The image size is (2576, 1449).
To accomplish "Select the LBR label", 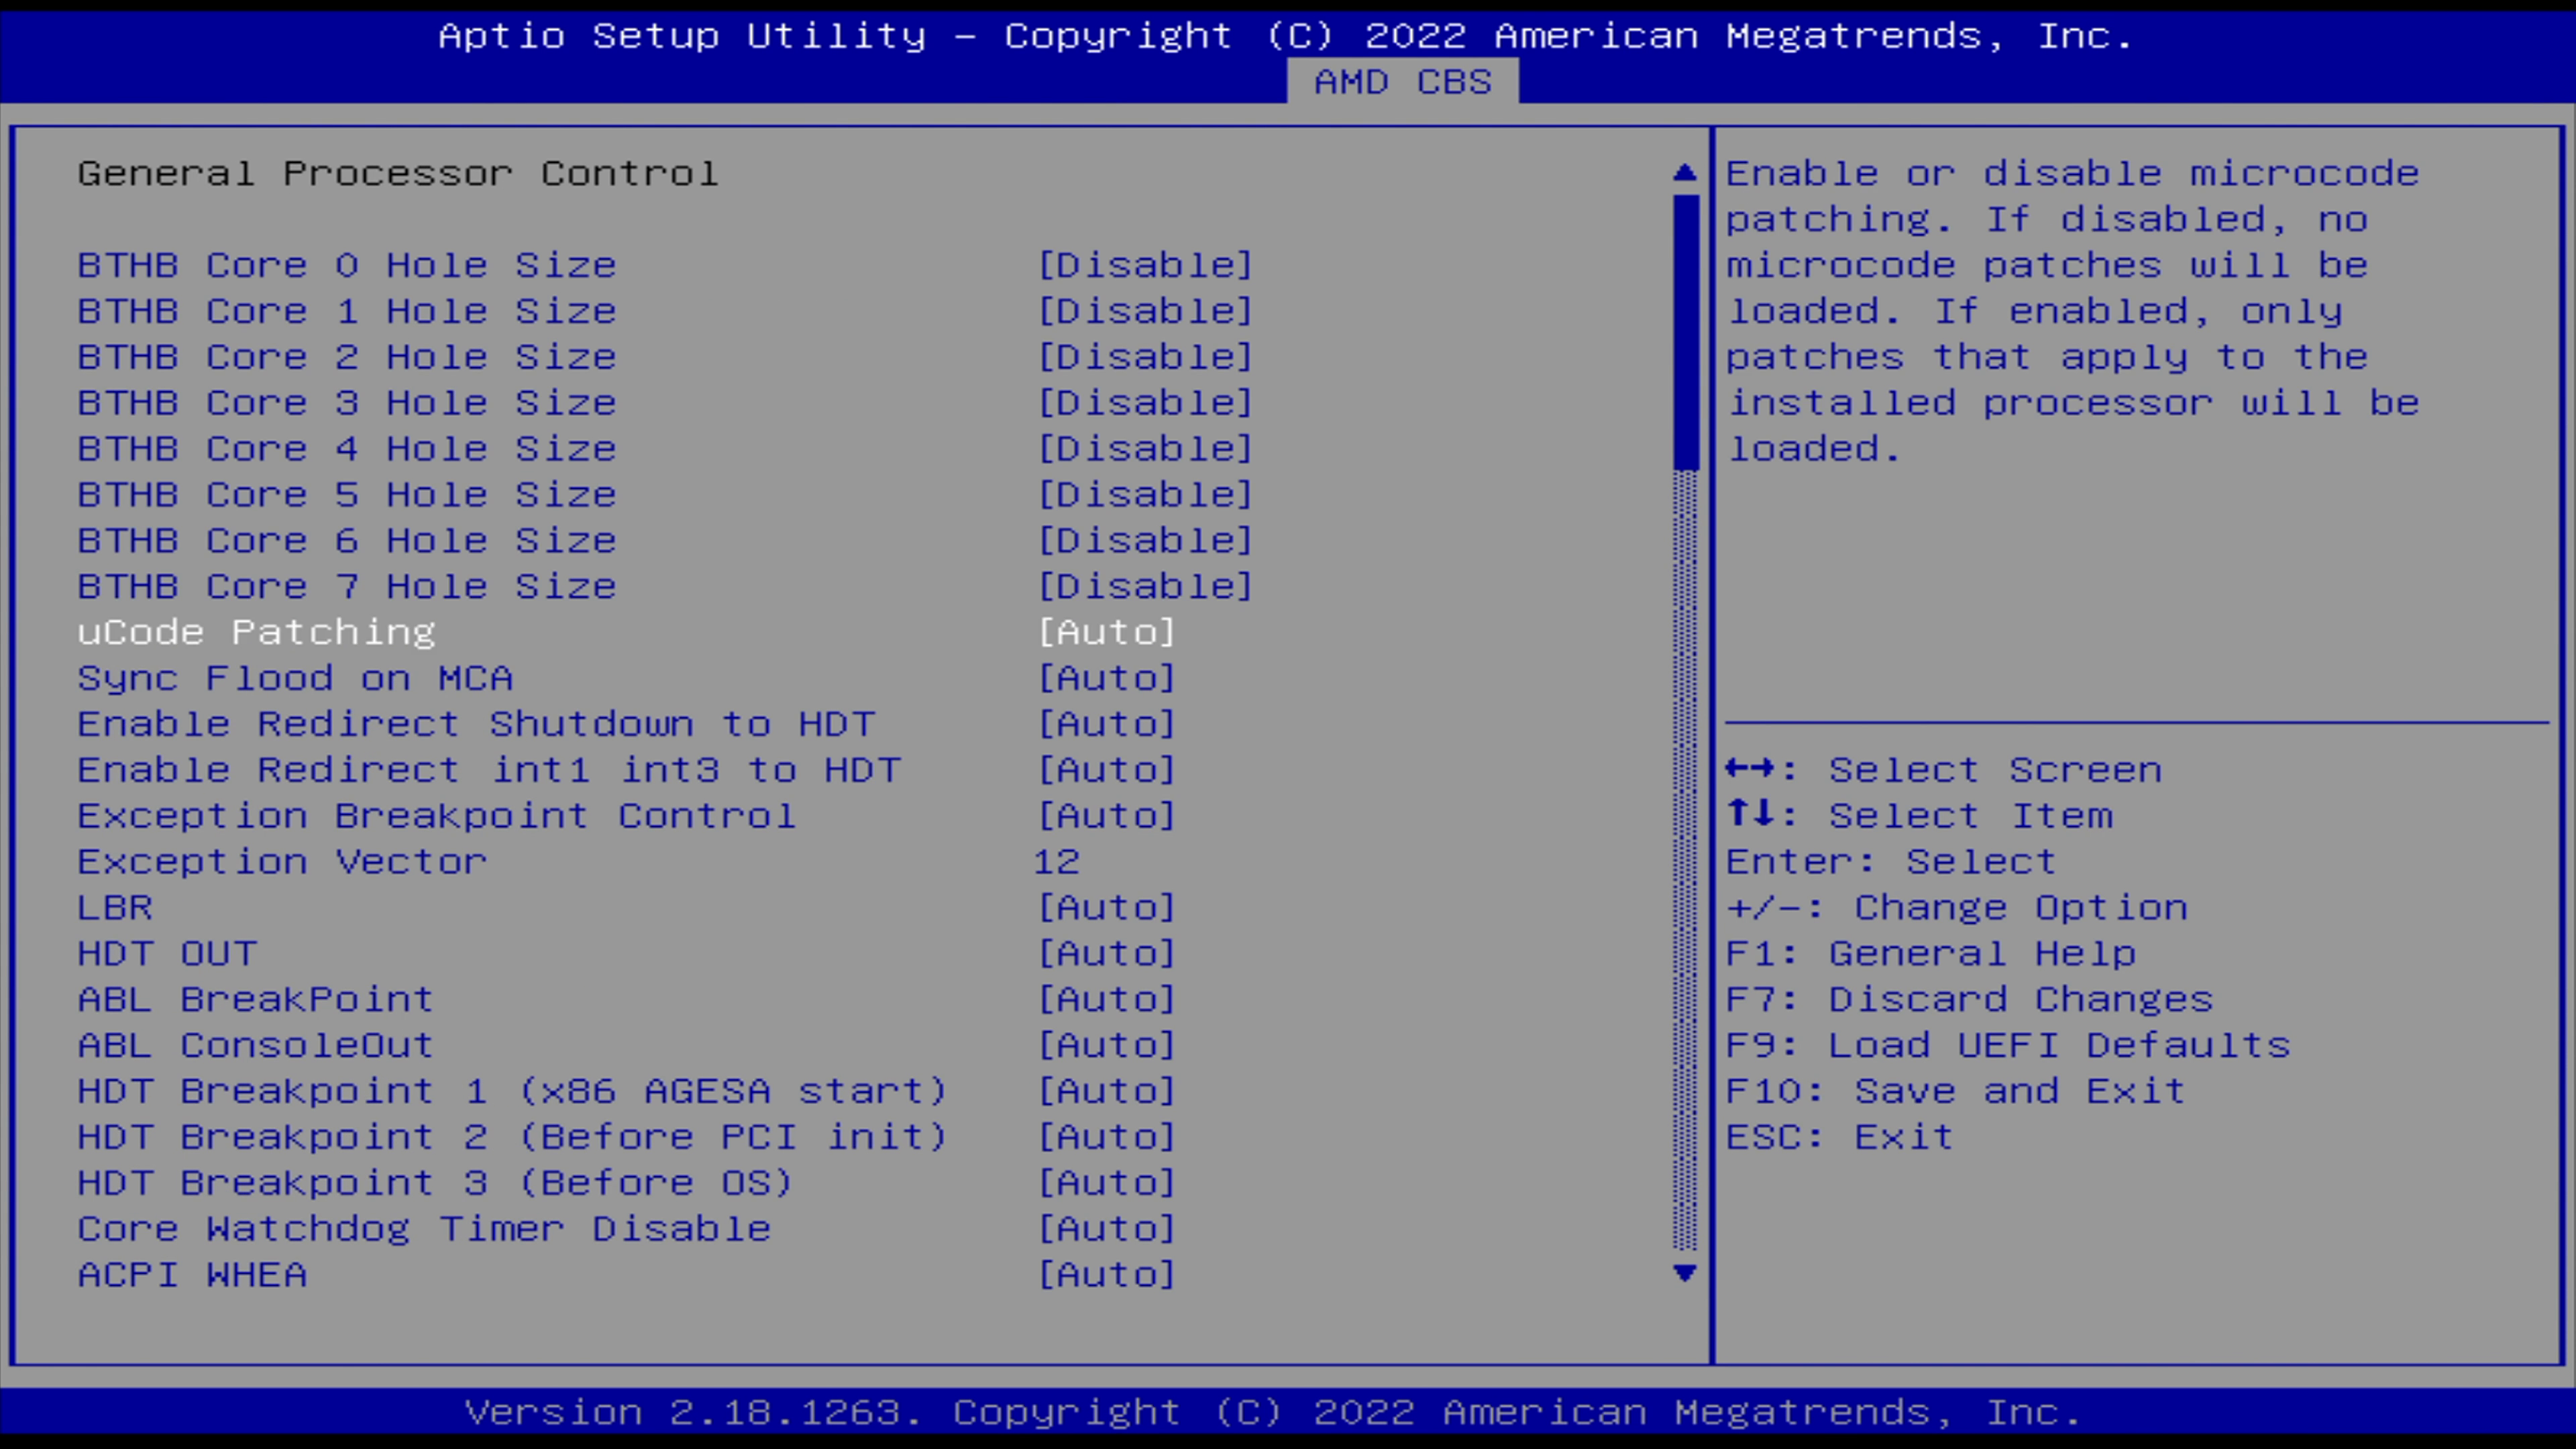I will (x=115, y=908).
